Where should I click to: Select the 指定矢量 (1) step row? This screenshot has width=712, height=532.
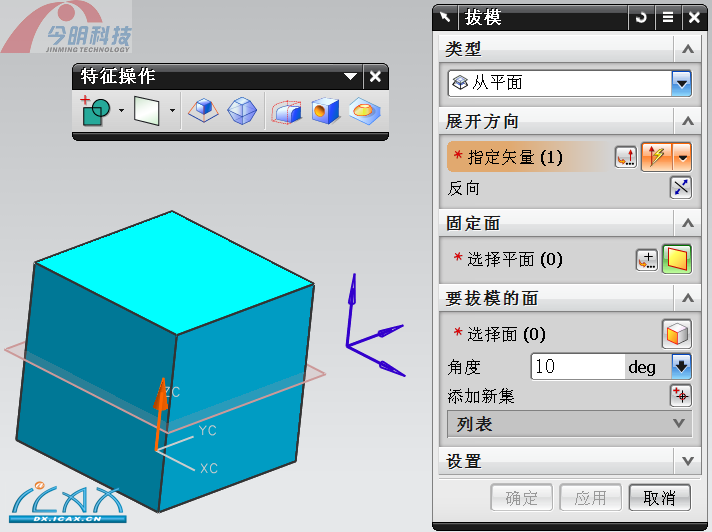(529, 157)
